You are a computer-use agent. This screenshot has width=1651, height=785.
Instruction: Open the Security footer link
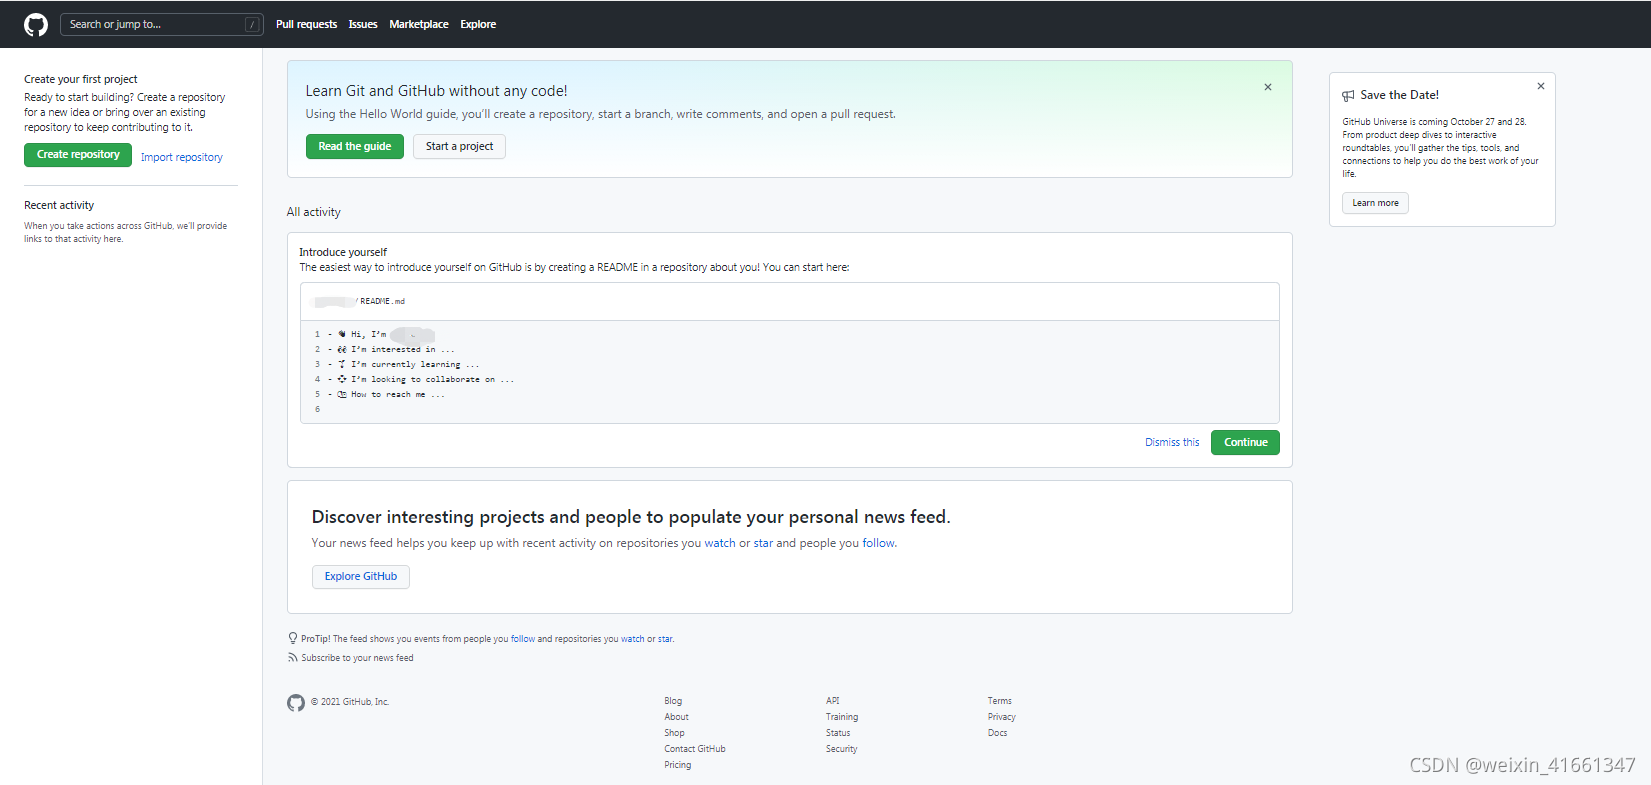tap(841, 749)
